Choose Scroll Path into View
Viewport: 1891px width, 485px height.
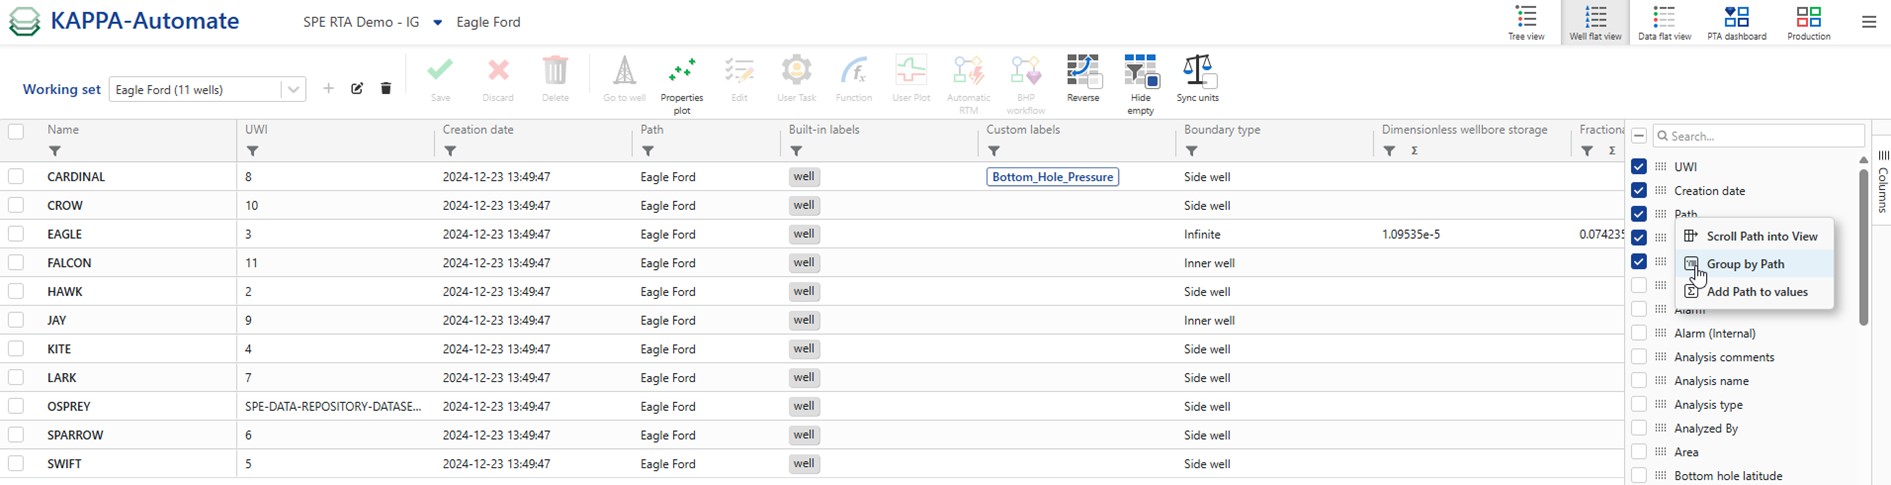(1754, 236)
